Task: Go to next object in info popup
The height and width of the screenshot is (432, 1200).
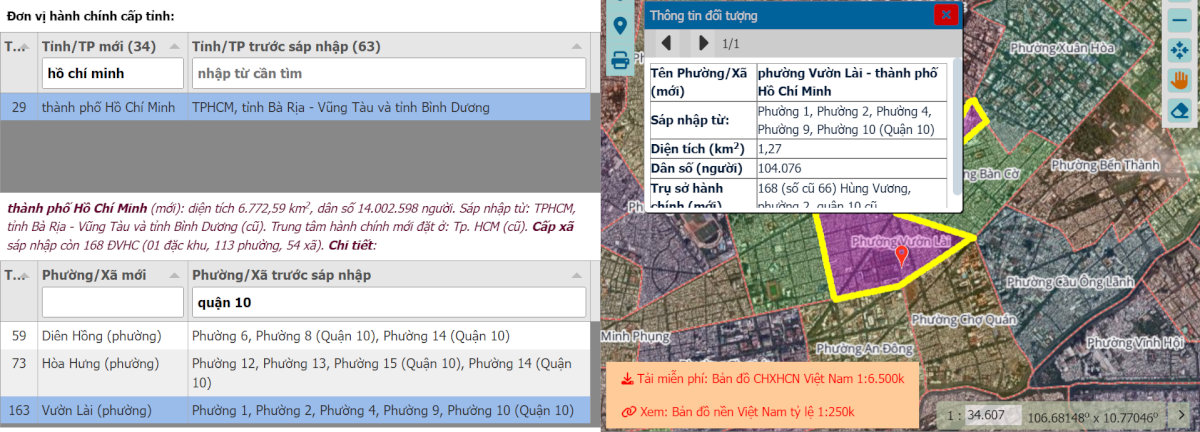Action: click(703, 43)
